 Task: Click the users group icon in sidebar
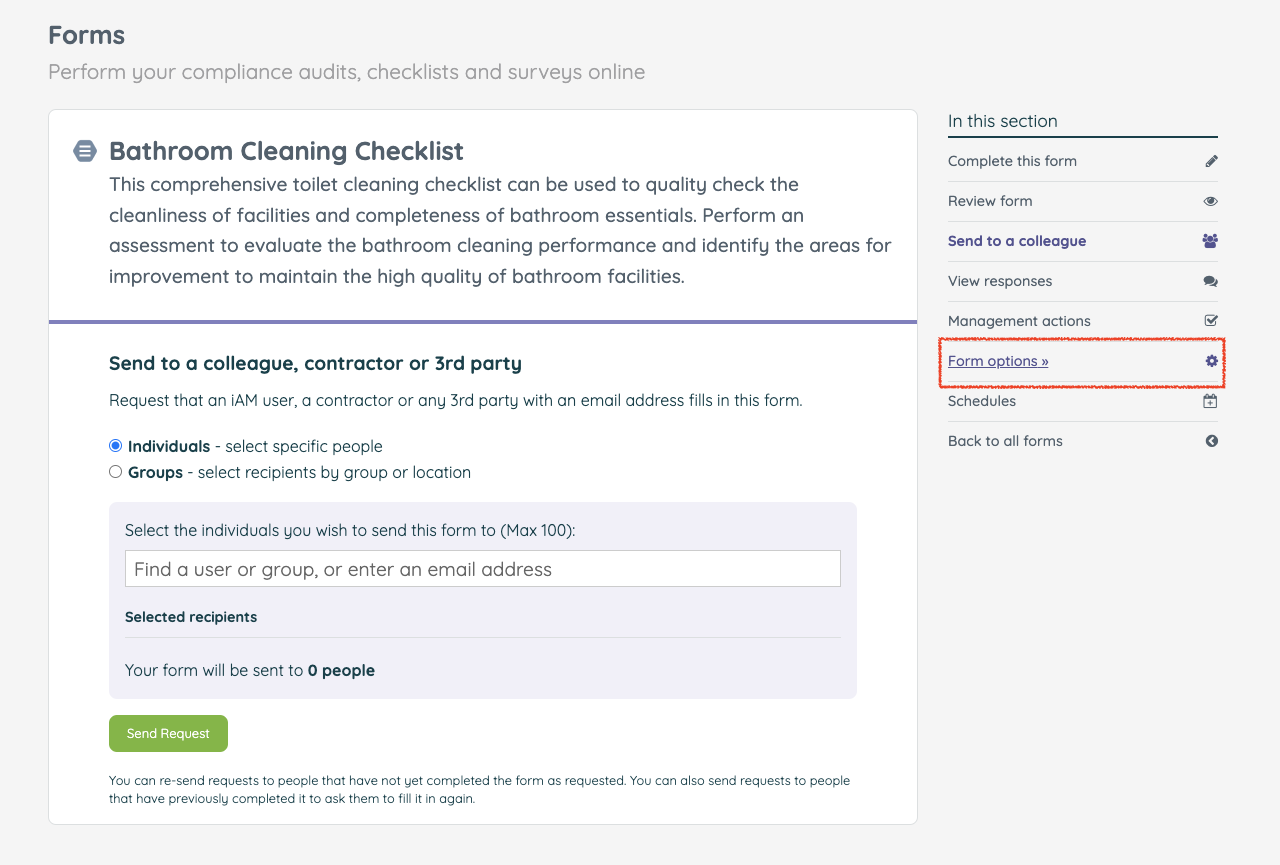pyautogui.click(x=1211, y=241)
